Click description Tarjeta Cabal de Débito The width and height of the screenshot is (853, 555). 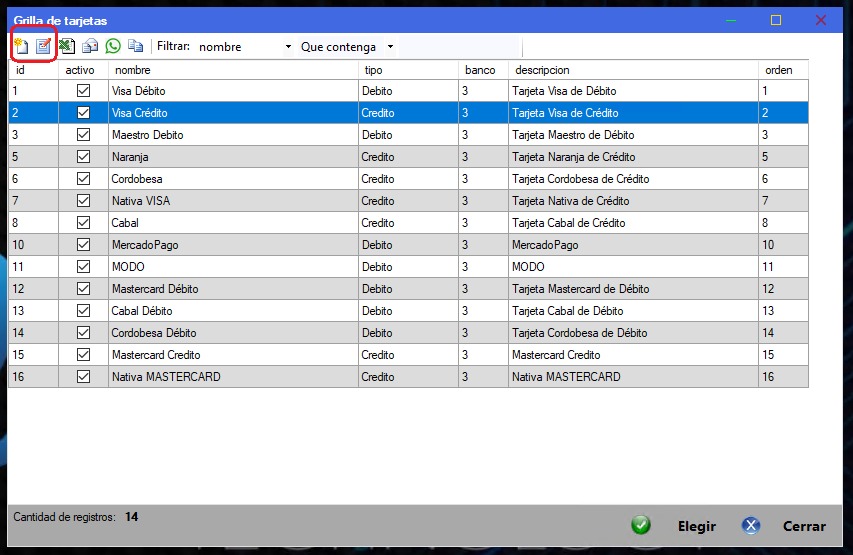633,311
